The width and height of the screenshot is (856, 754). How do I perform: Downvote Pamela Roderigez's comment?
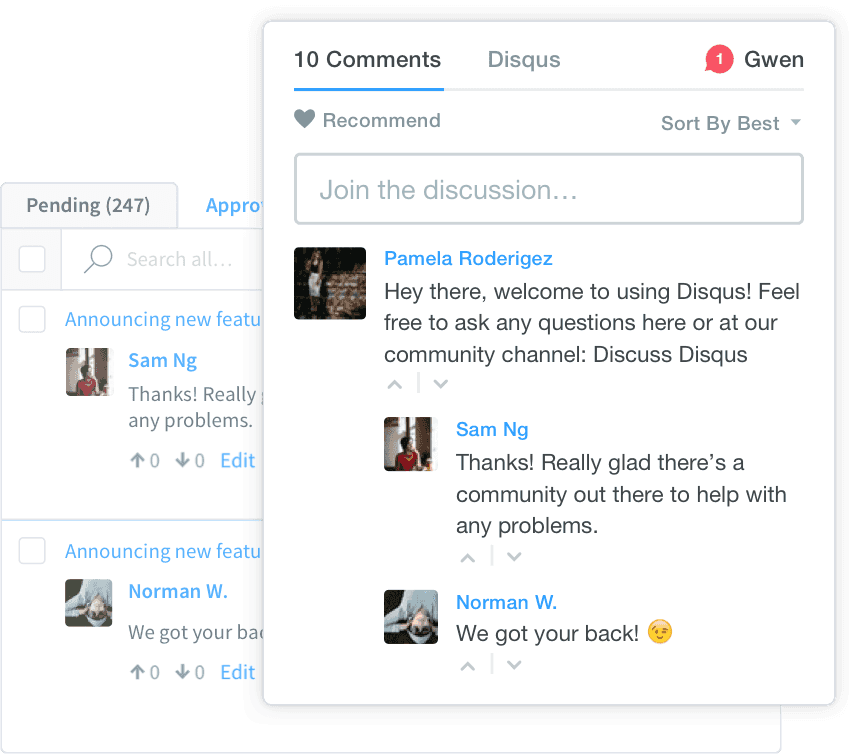(x=441, y=384)
